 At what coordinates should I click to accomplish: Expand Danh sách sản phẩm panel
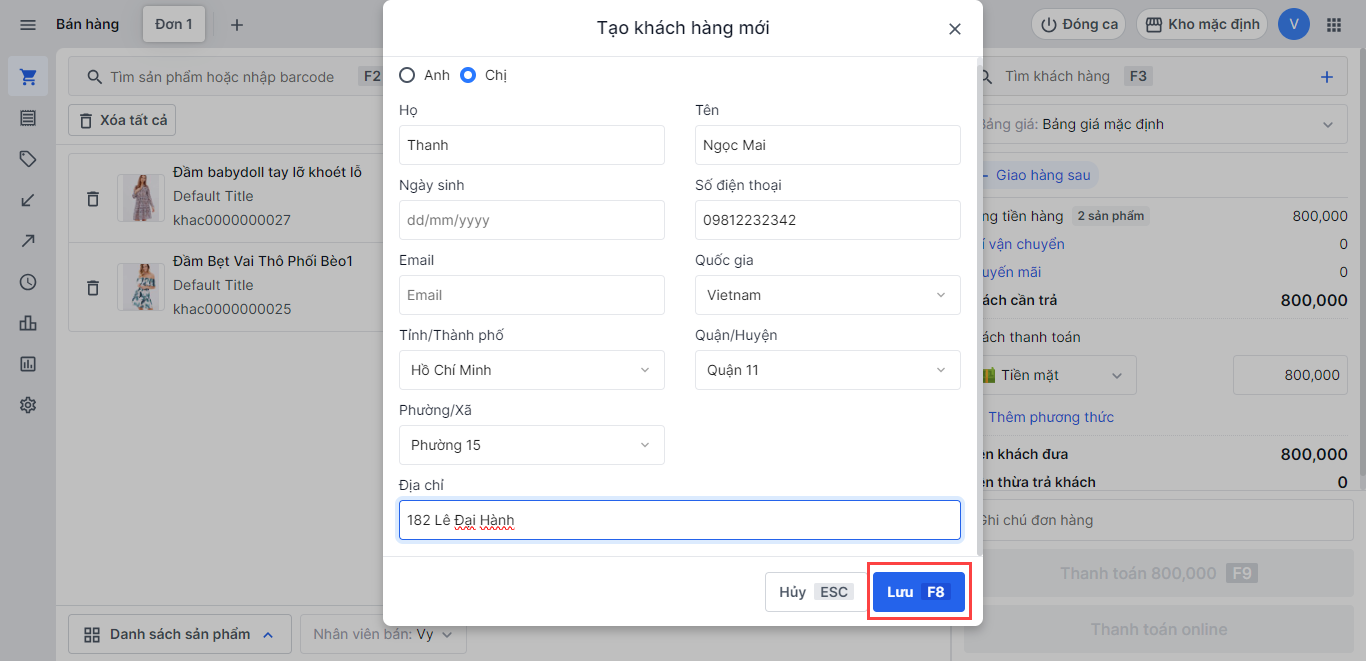[x=180, y=634]
